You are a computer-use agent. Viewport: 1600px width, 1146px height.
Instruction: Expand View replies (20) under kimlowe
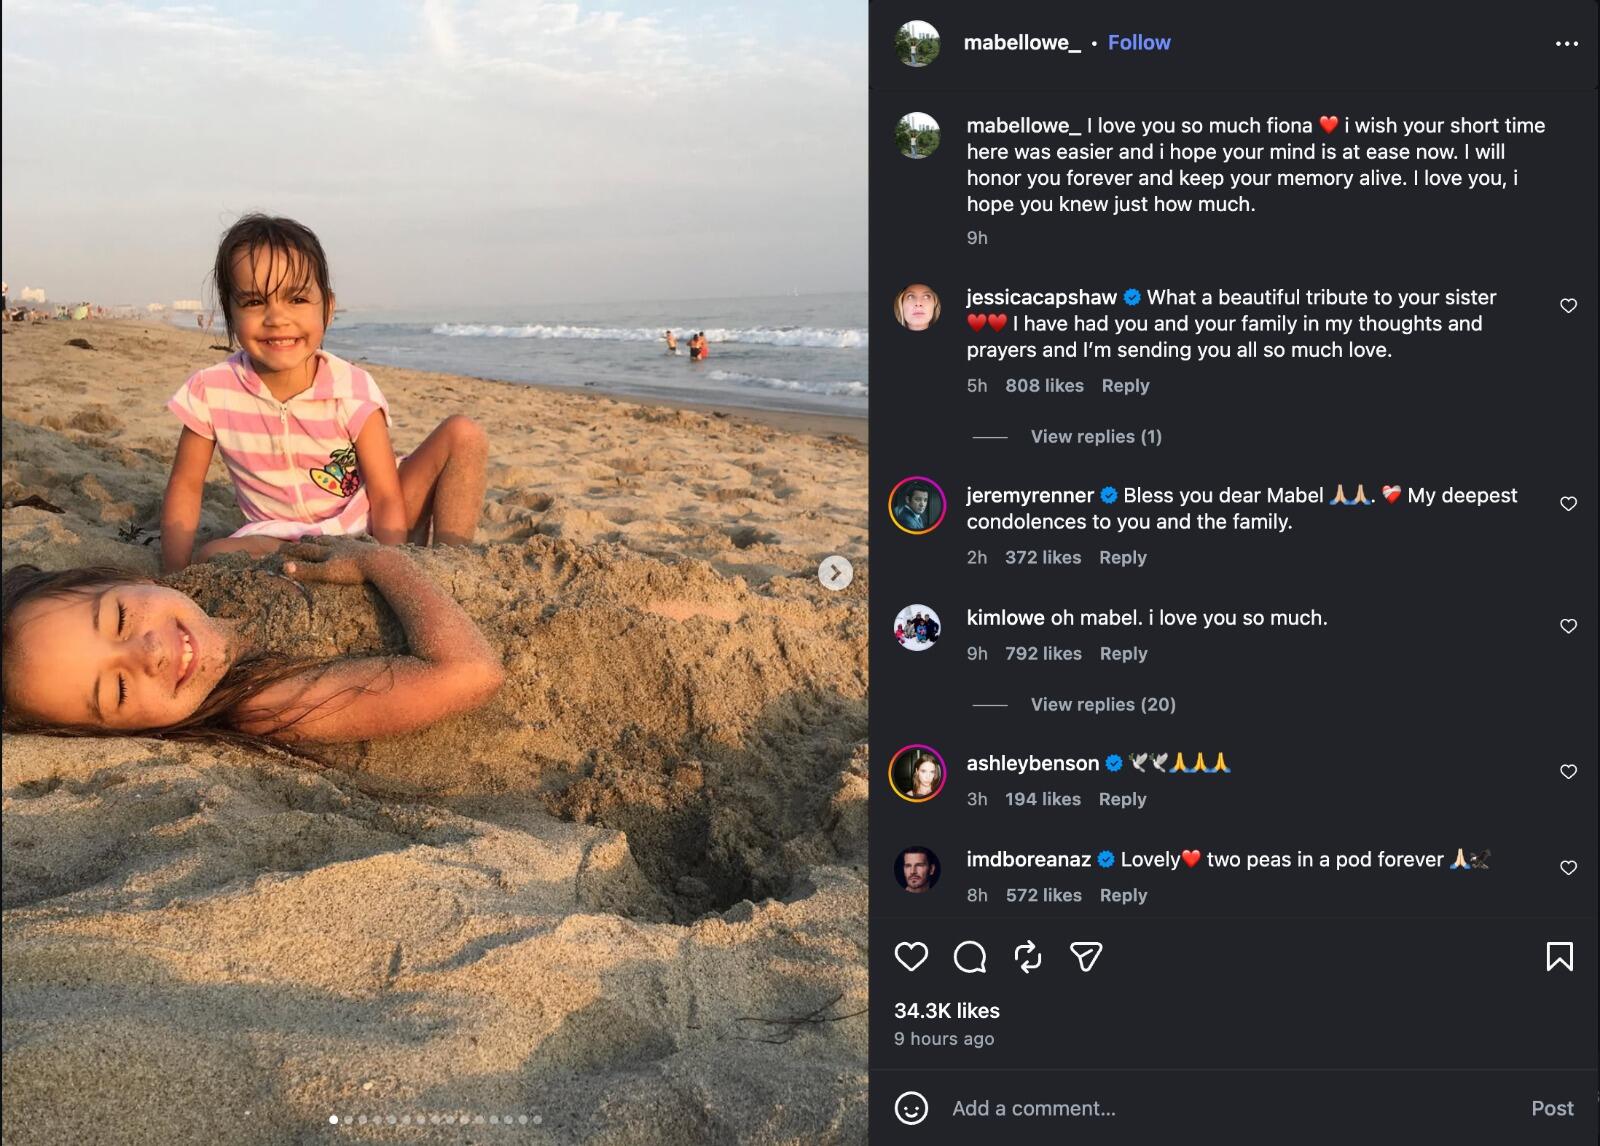pos(1103,704)
